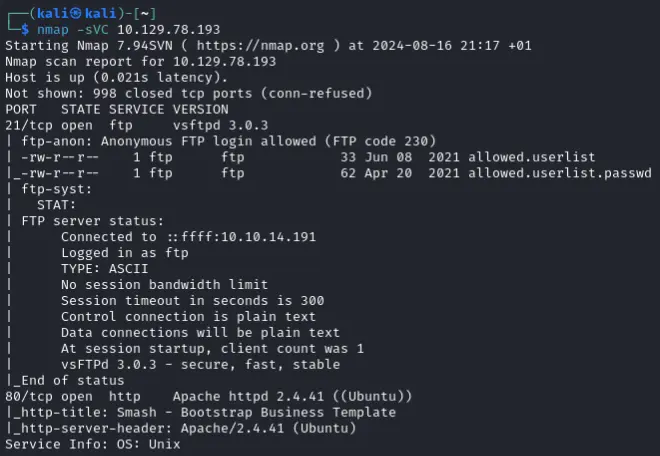
Task: Click the -sVC flag in command
Action: (x=93, y=29)
